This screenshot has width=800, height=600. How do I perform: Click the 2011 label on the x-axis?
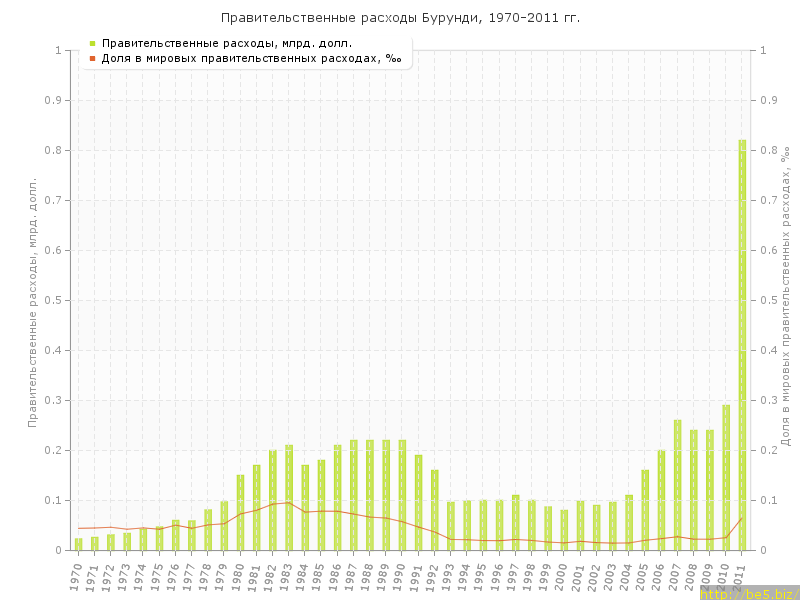[x=739, y=577]
